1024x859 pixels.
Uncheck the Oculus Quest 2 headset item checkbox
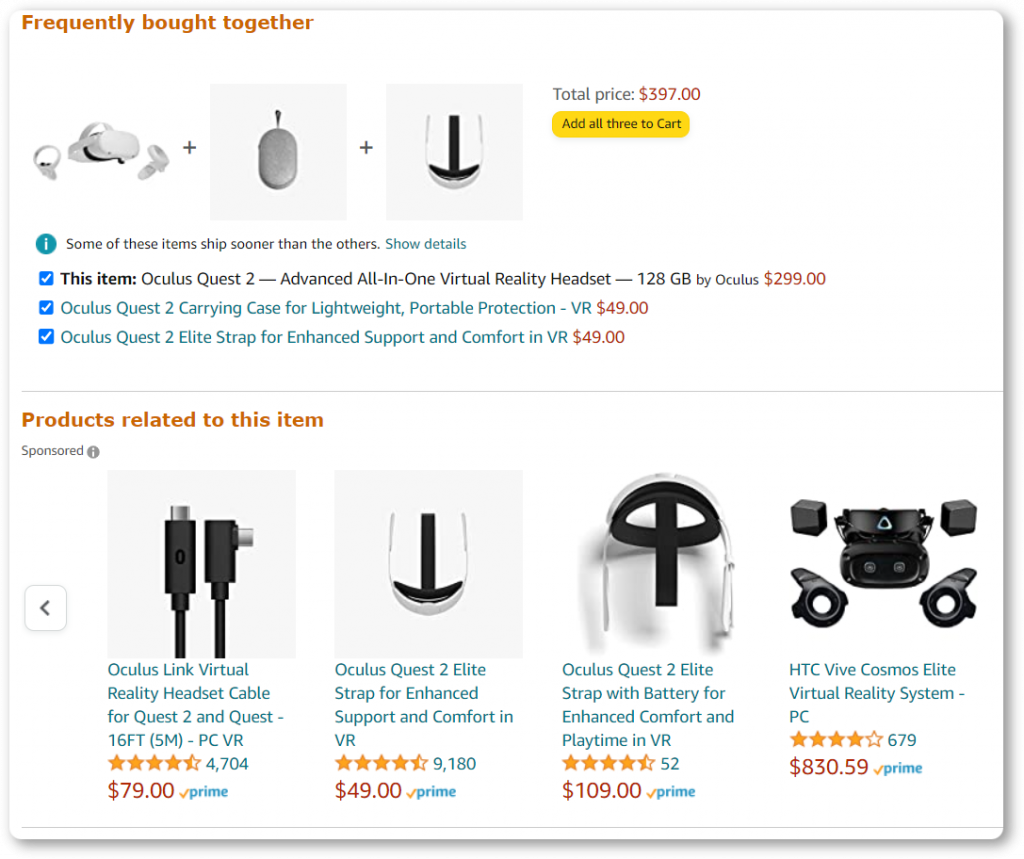[x=46, y=279]
